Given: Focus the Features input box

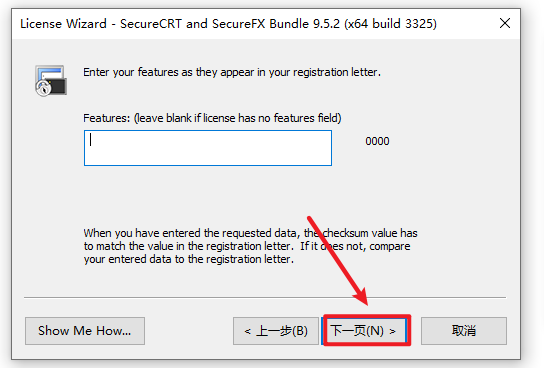Looking at the screenshot, I should click(x=208, y=148).
